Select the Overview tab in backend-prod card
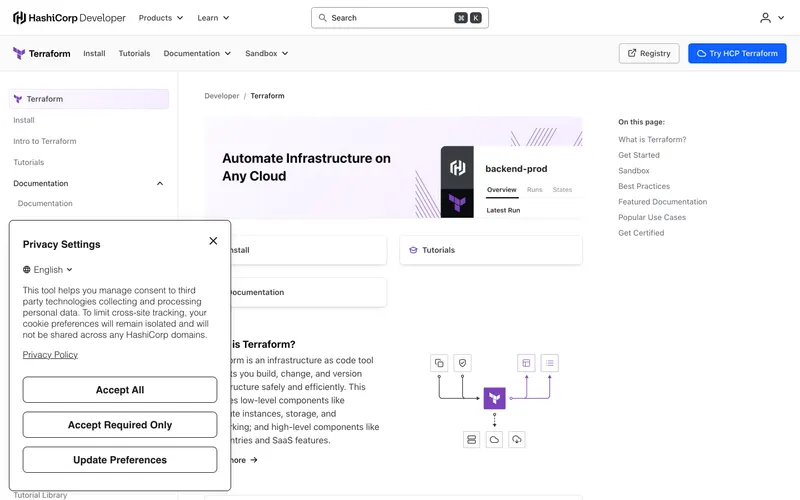This screenshot has width=800, height=500. (502, 190)
